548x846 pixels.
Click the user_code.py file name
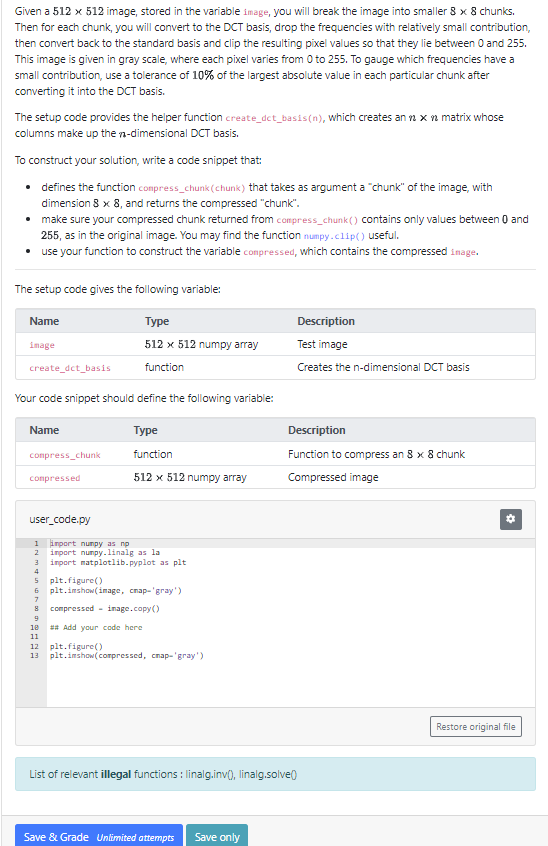[x=60, y=519]
